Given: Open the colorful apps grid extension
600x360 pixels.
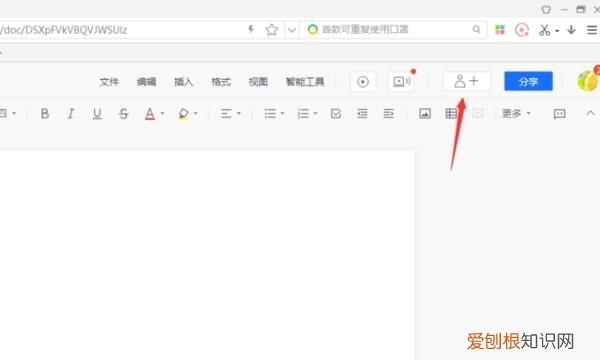Looking at the screenshot, I should pos(500,29).
